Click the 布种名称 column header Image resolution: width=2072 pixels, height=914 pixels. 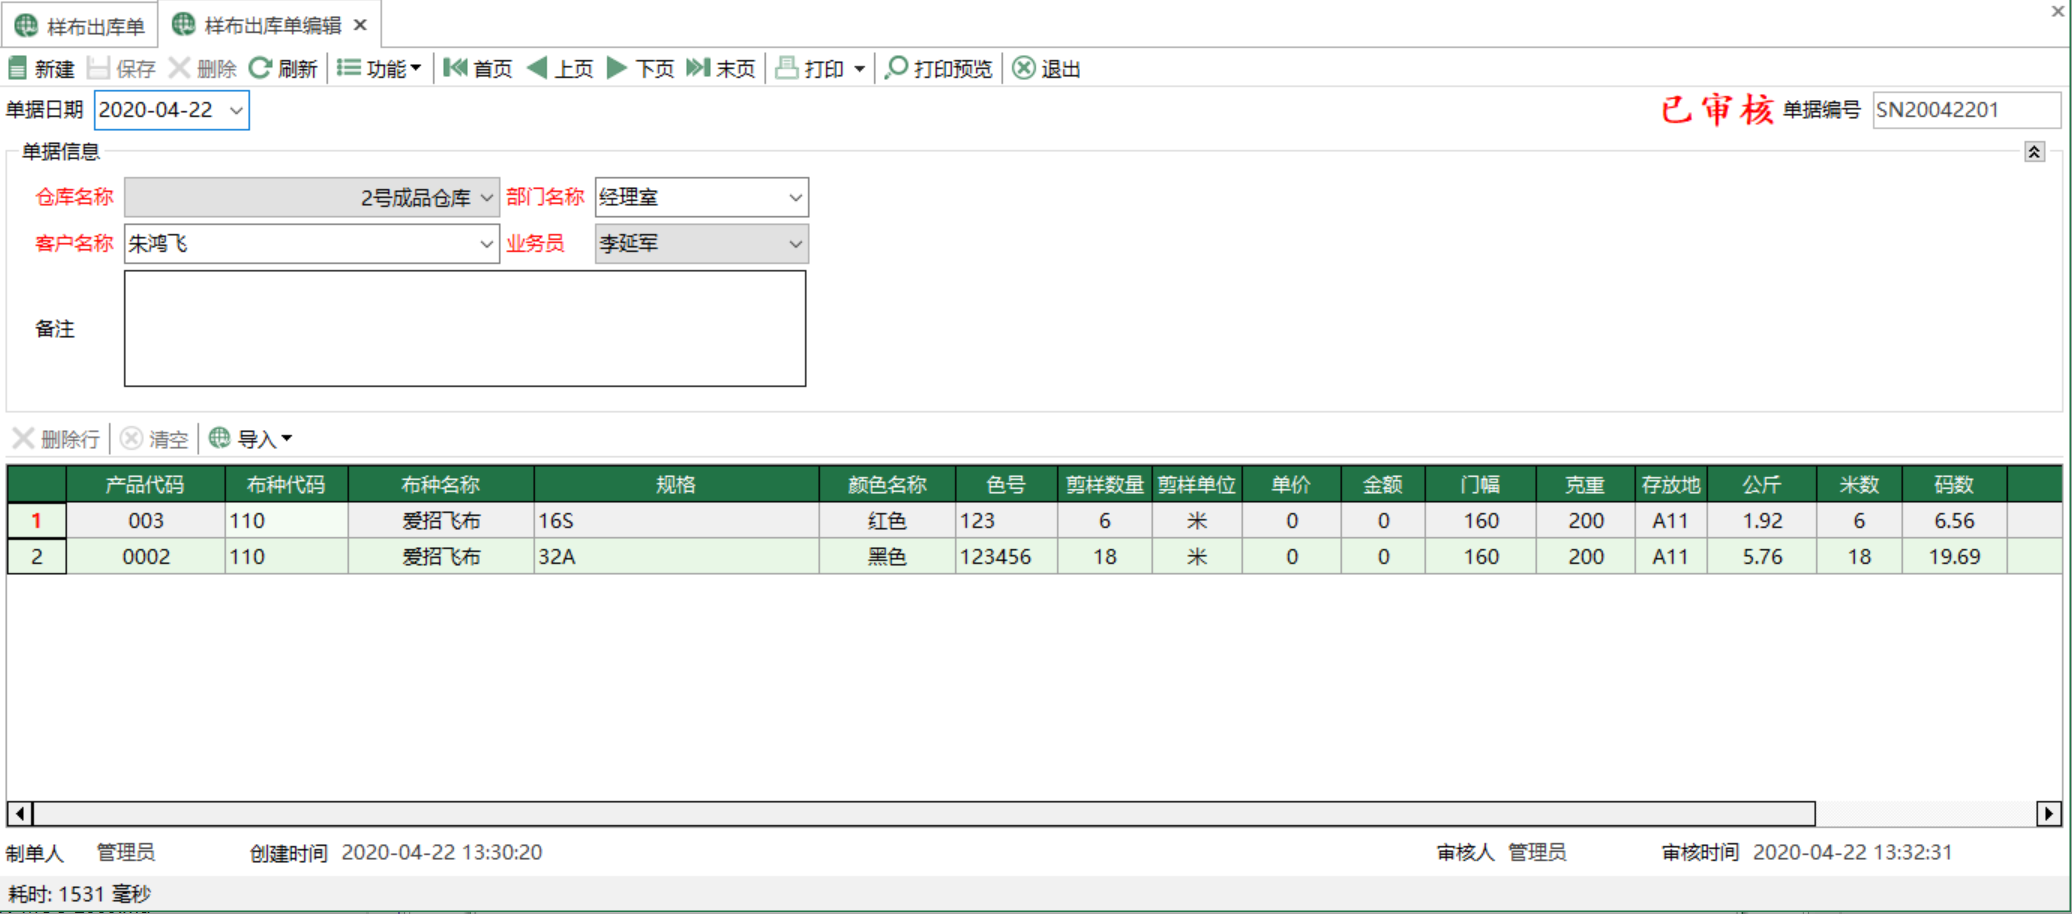click(x=441, y=484)
